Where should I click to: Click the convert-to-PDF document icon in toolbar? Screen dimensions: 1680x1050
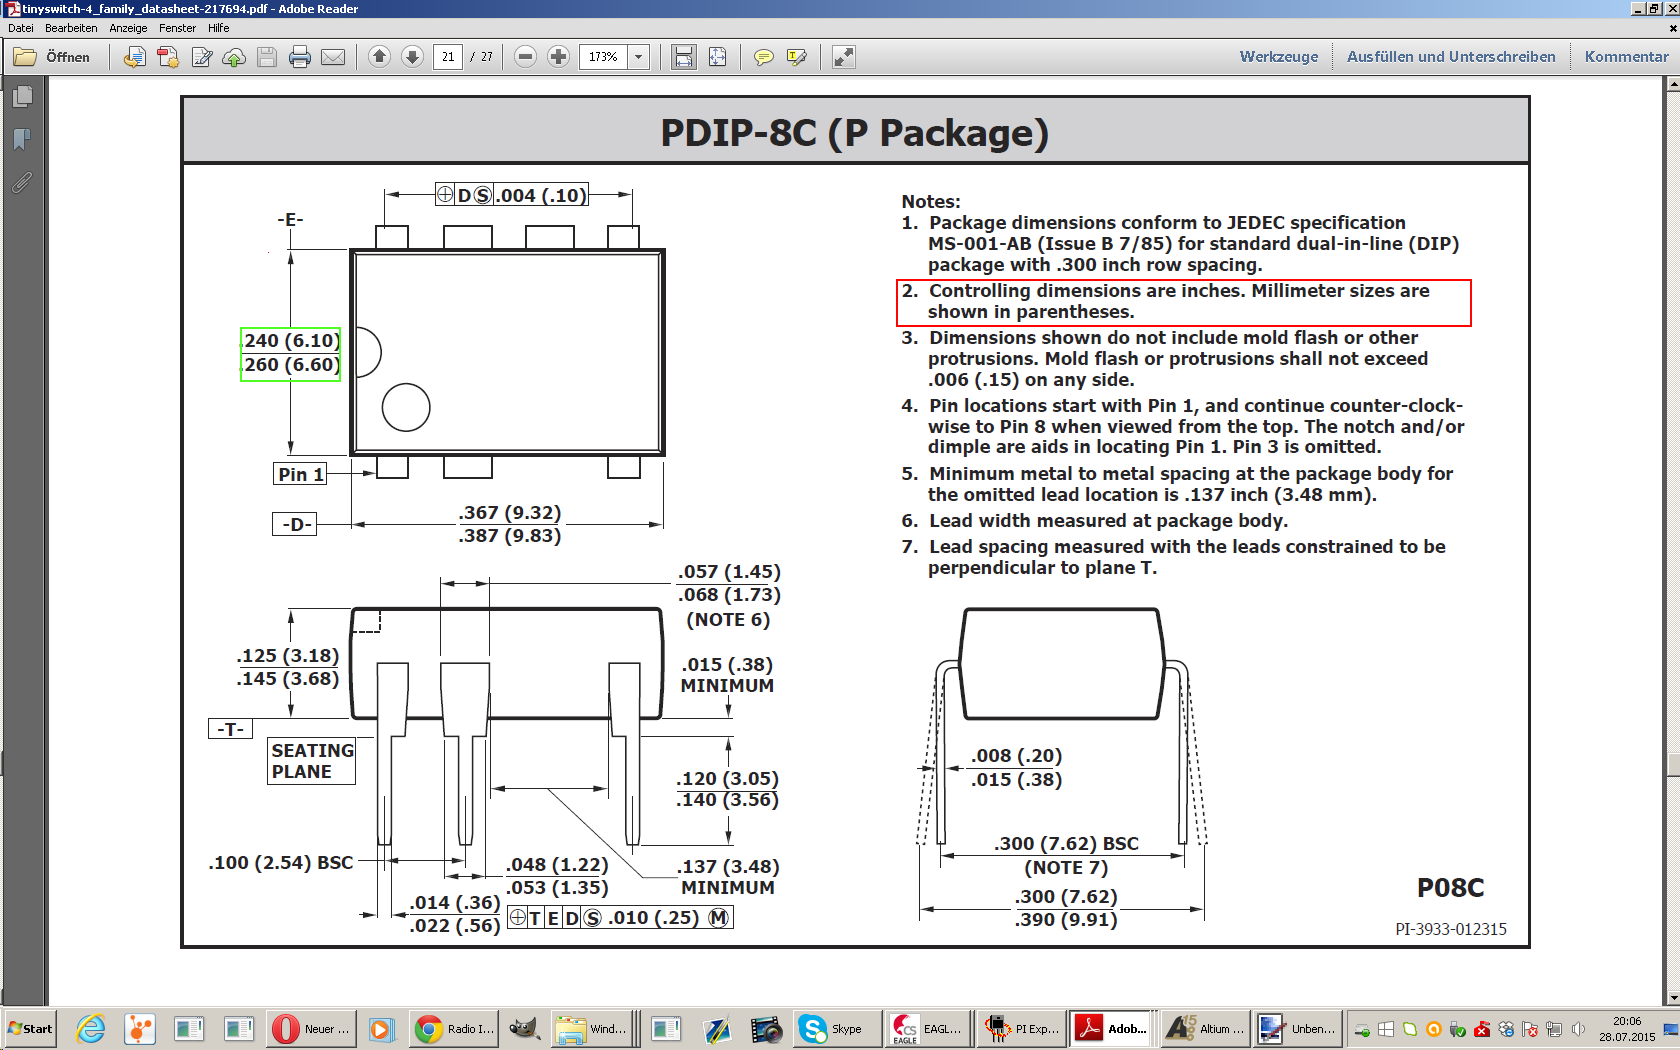point(135,57)
